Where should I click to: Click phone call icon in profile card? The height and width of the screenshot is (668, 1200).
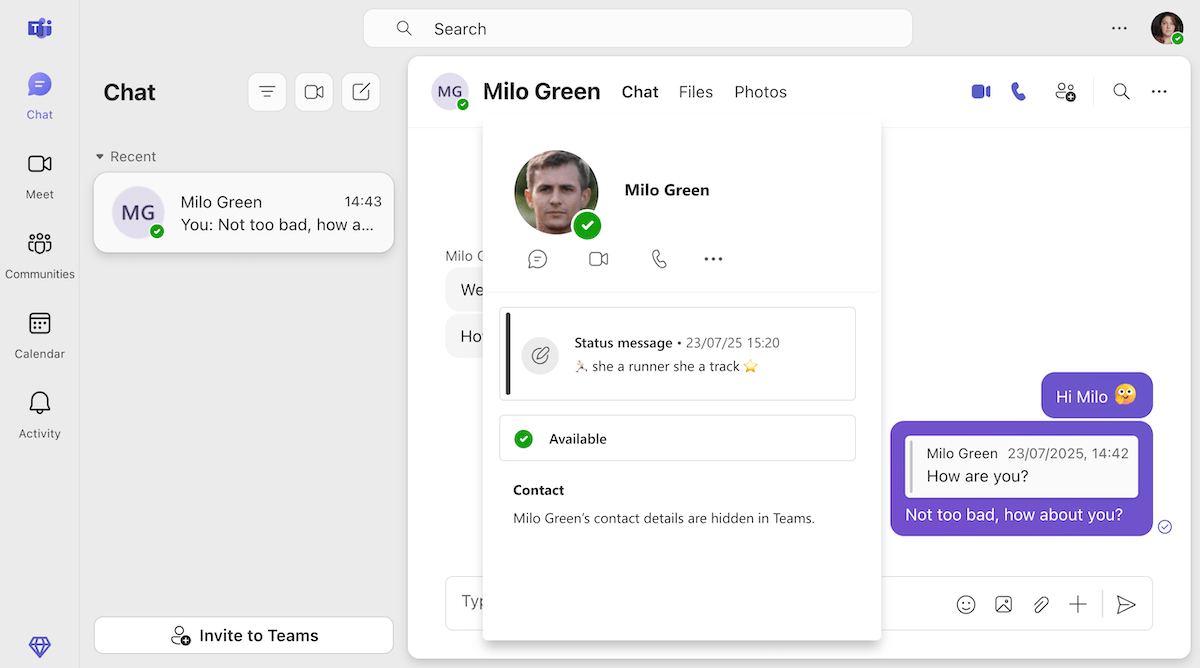(x=659, y=259)
